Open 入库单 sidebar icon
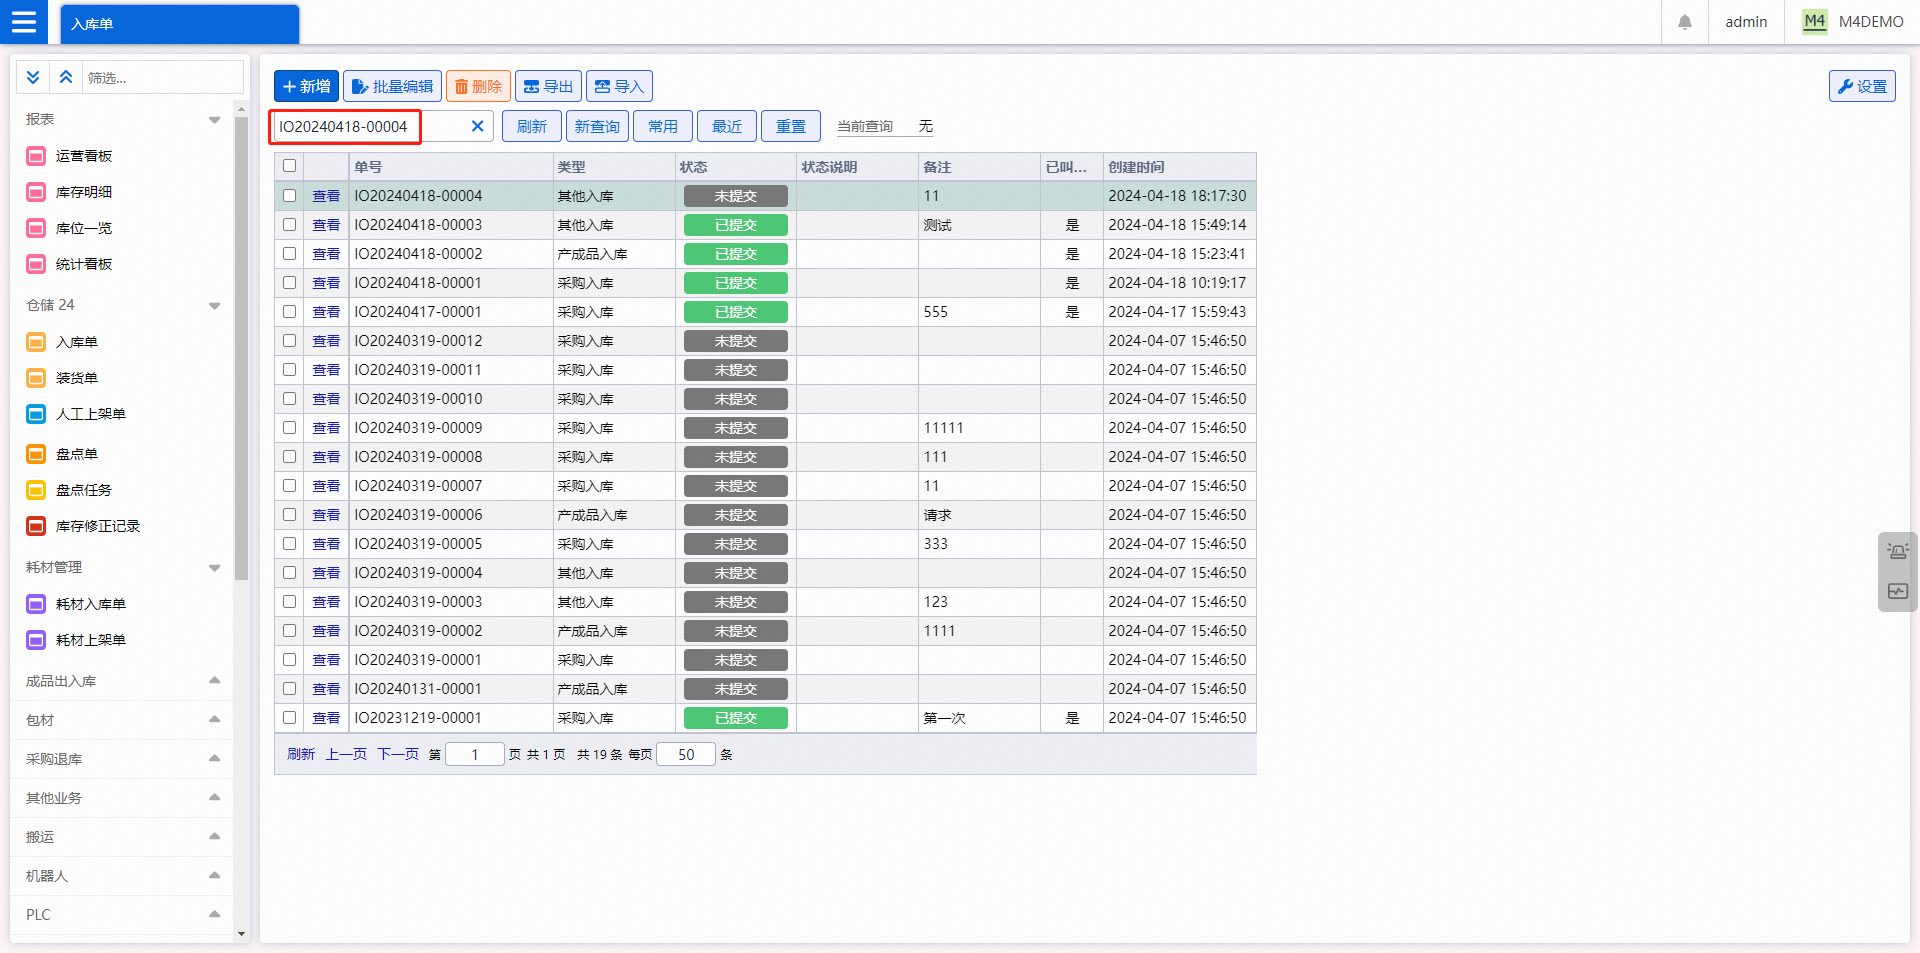 point(36,342)
